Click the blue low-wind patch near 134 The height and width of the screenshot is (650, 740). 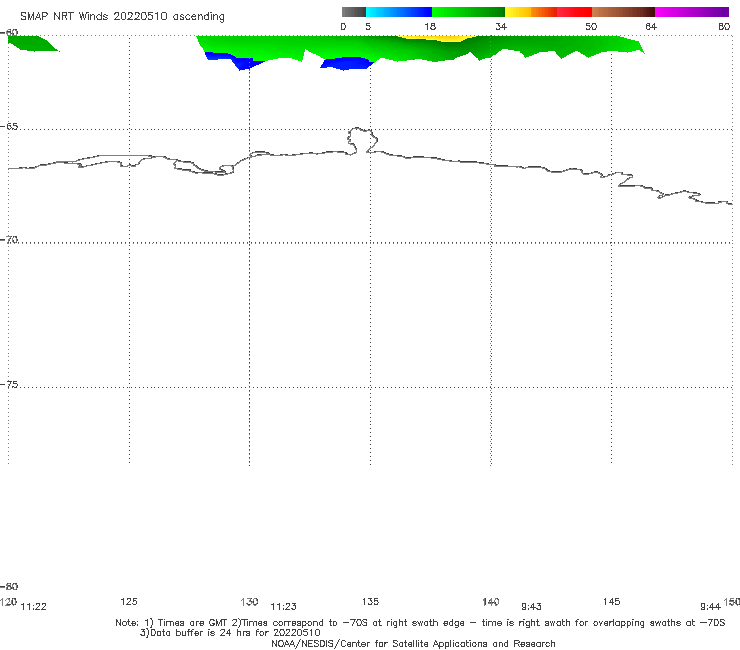[348, 63]
